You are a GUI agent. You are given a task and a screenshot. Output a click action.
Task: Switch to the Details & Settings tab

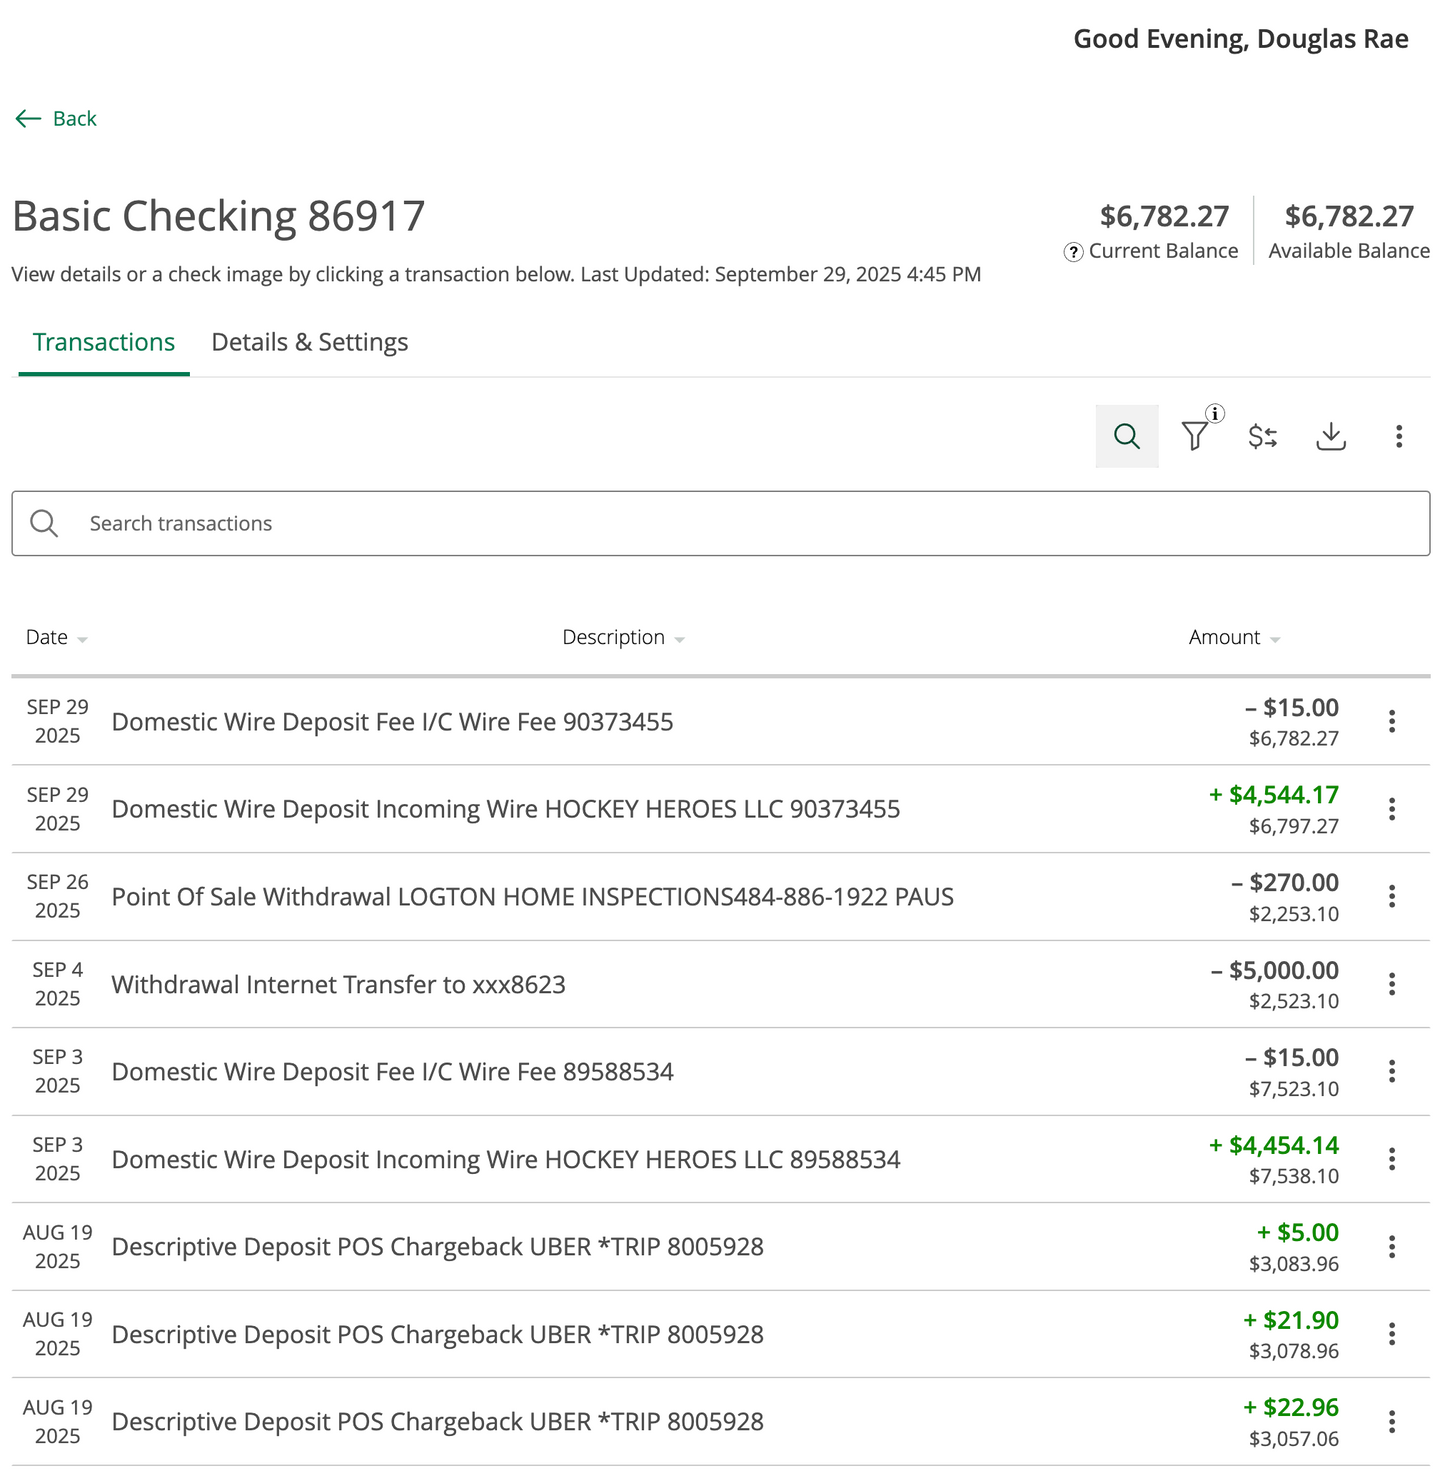(309, 342)
